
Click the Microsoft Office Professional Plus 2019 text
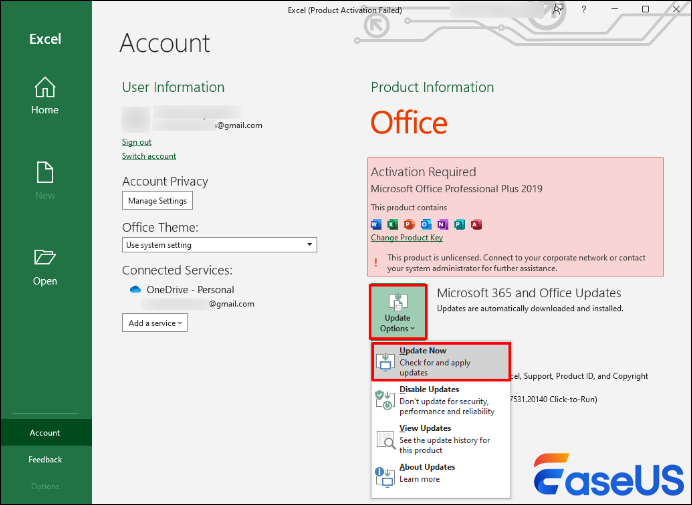click(x=456, y=189)
